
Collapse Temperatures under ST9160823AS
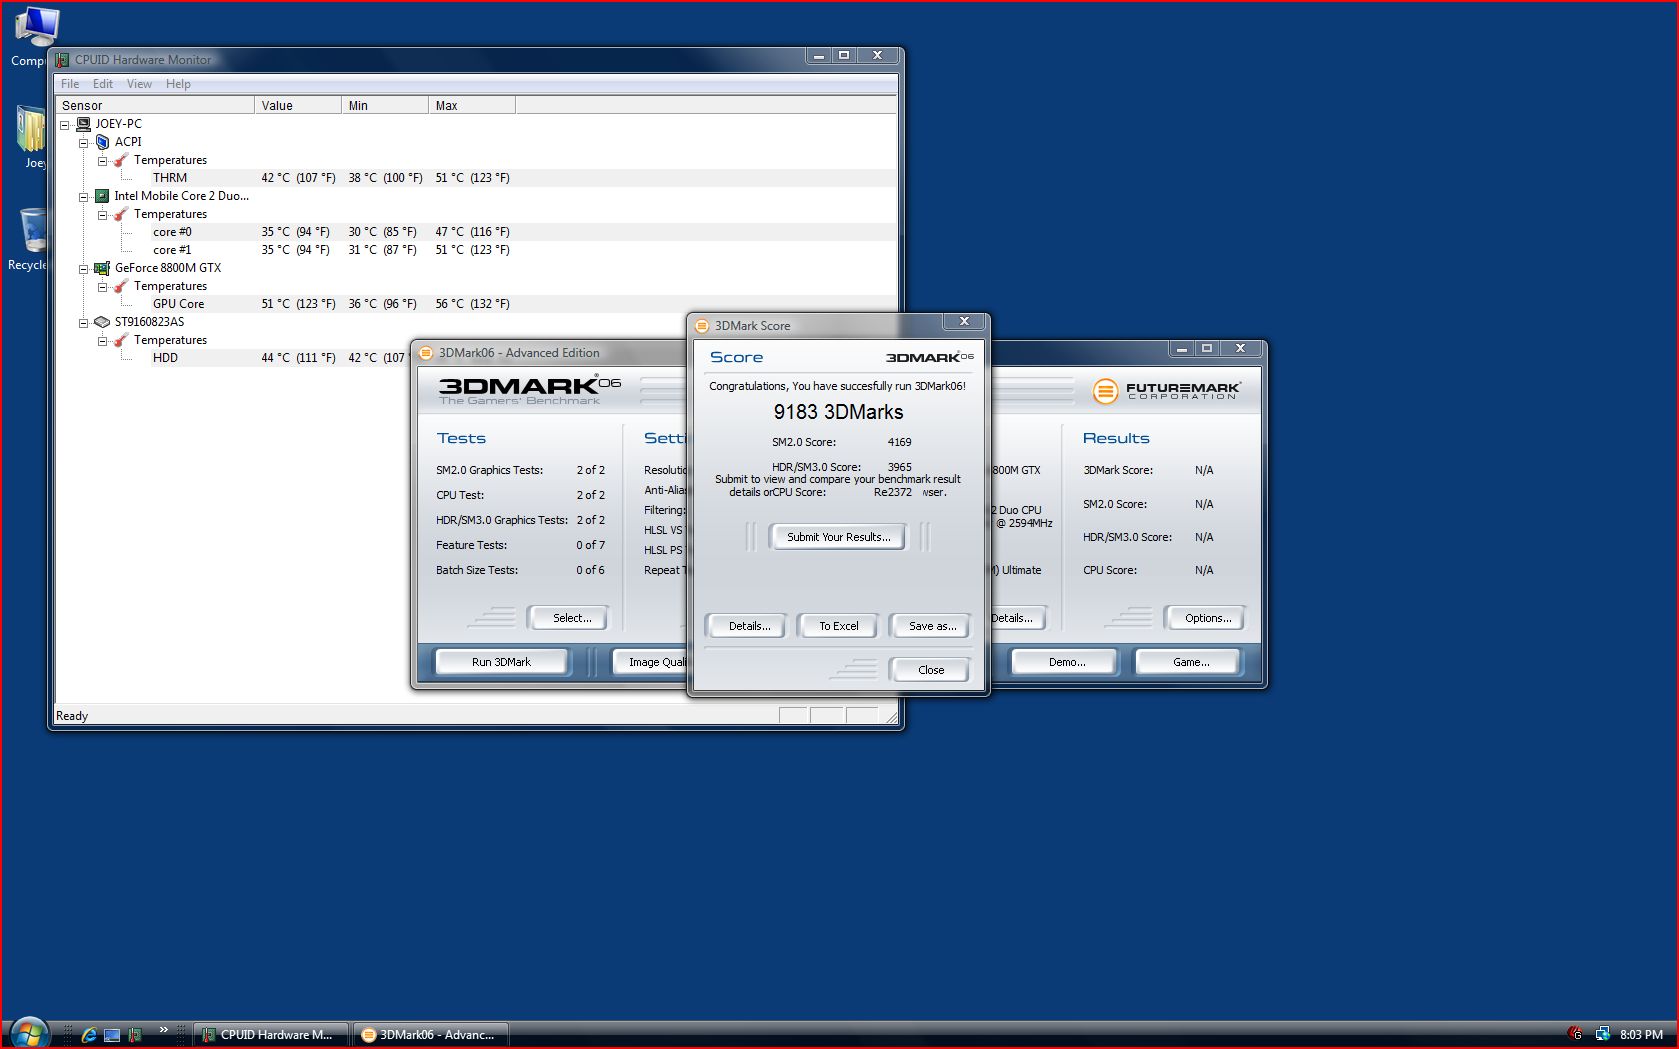pos(102,341)
